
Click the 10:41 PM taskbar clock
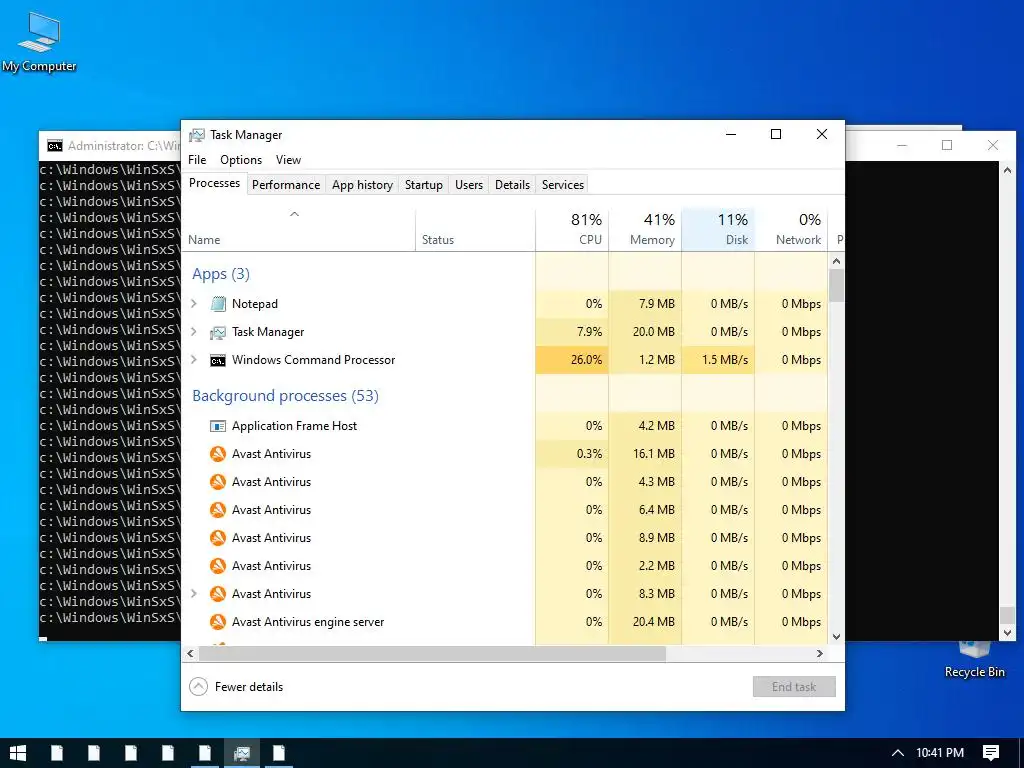click(940, 753)
